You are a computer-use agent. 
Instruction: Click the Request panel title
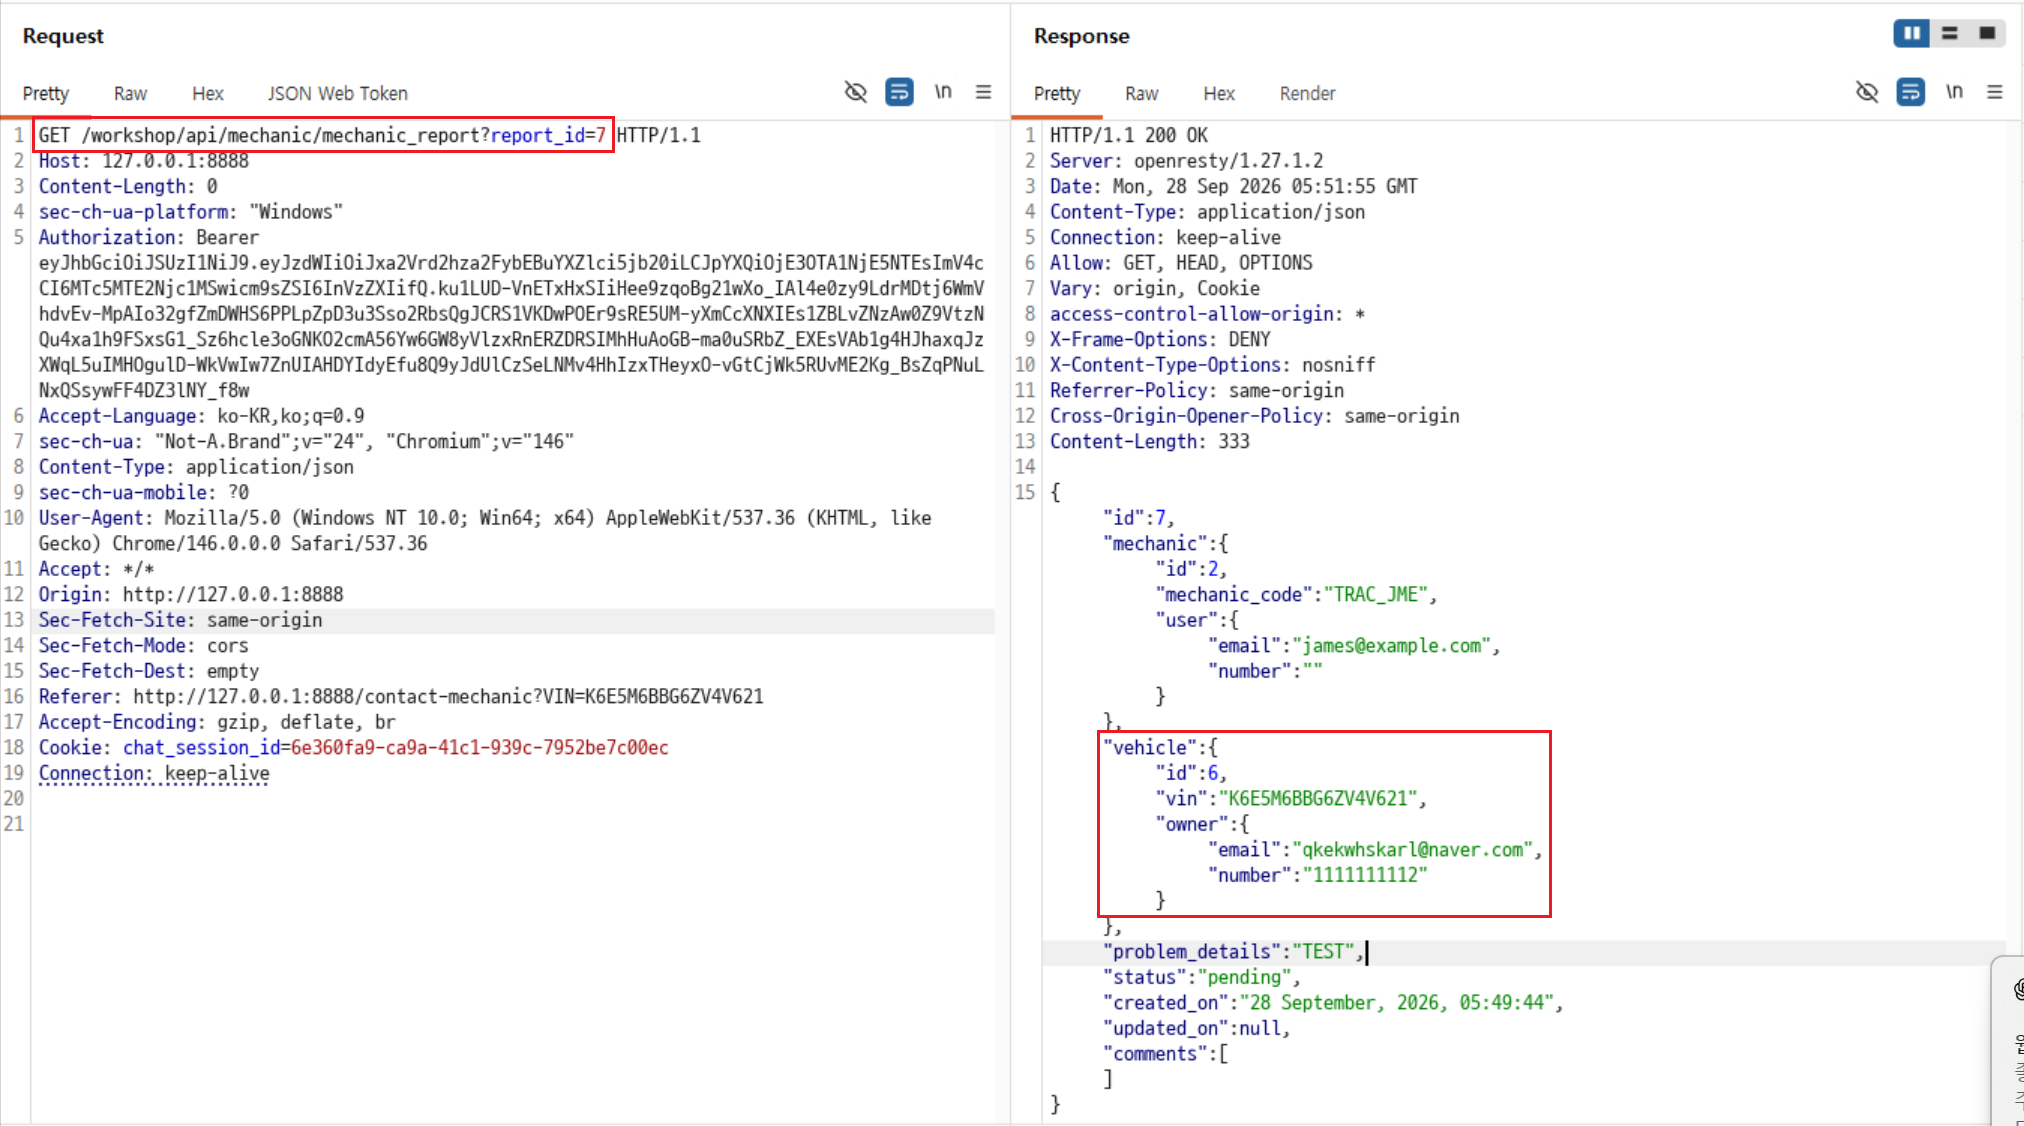pyautogui.click(x=63, y=36)
